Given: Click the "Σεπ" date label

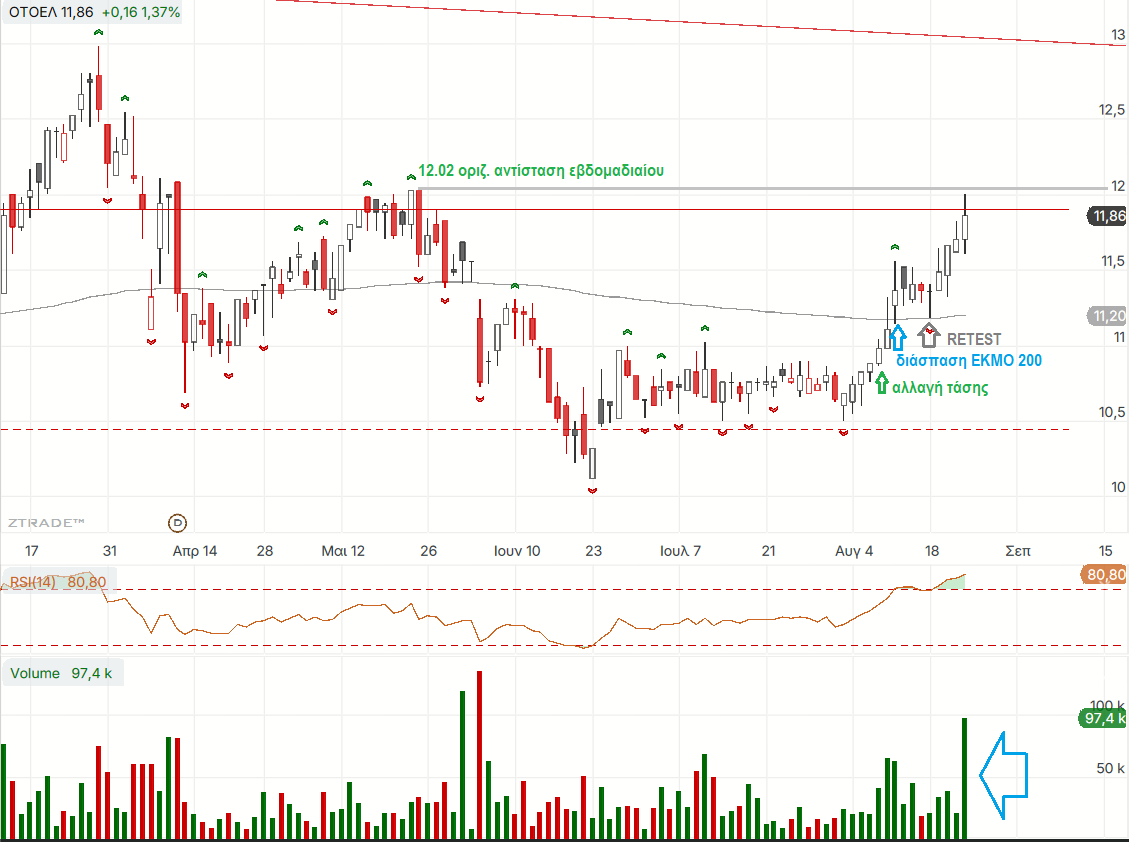Looking at the screenshot, I should pos(1017,551).
